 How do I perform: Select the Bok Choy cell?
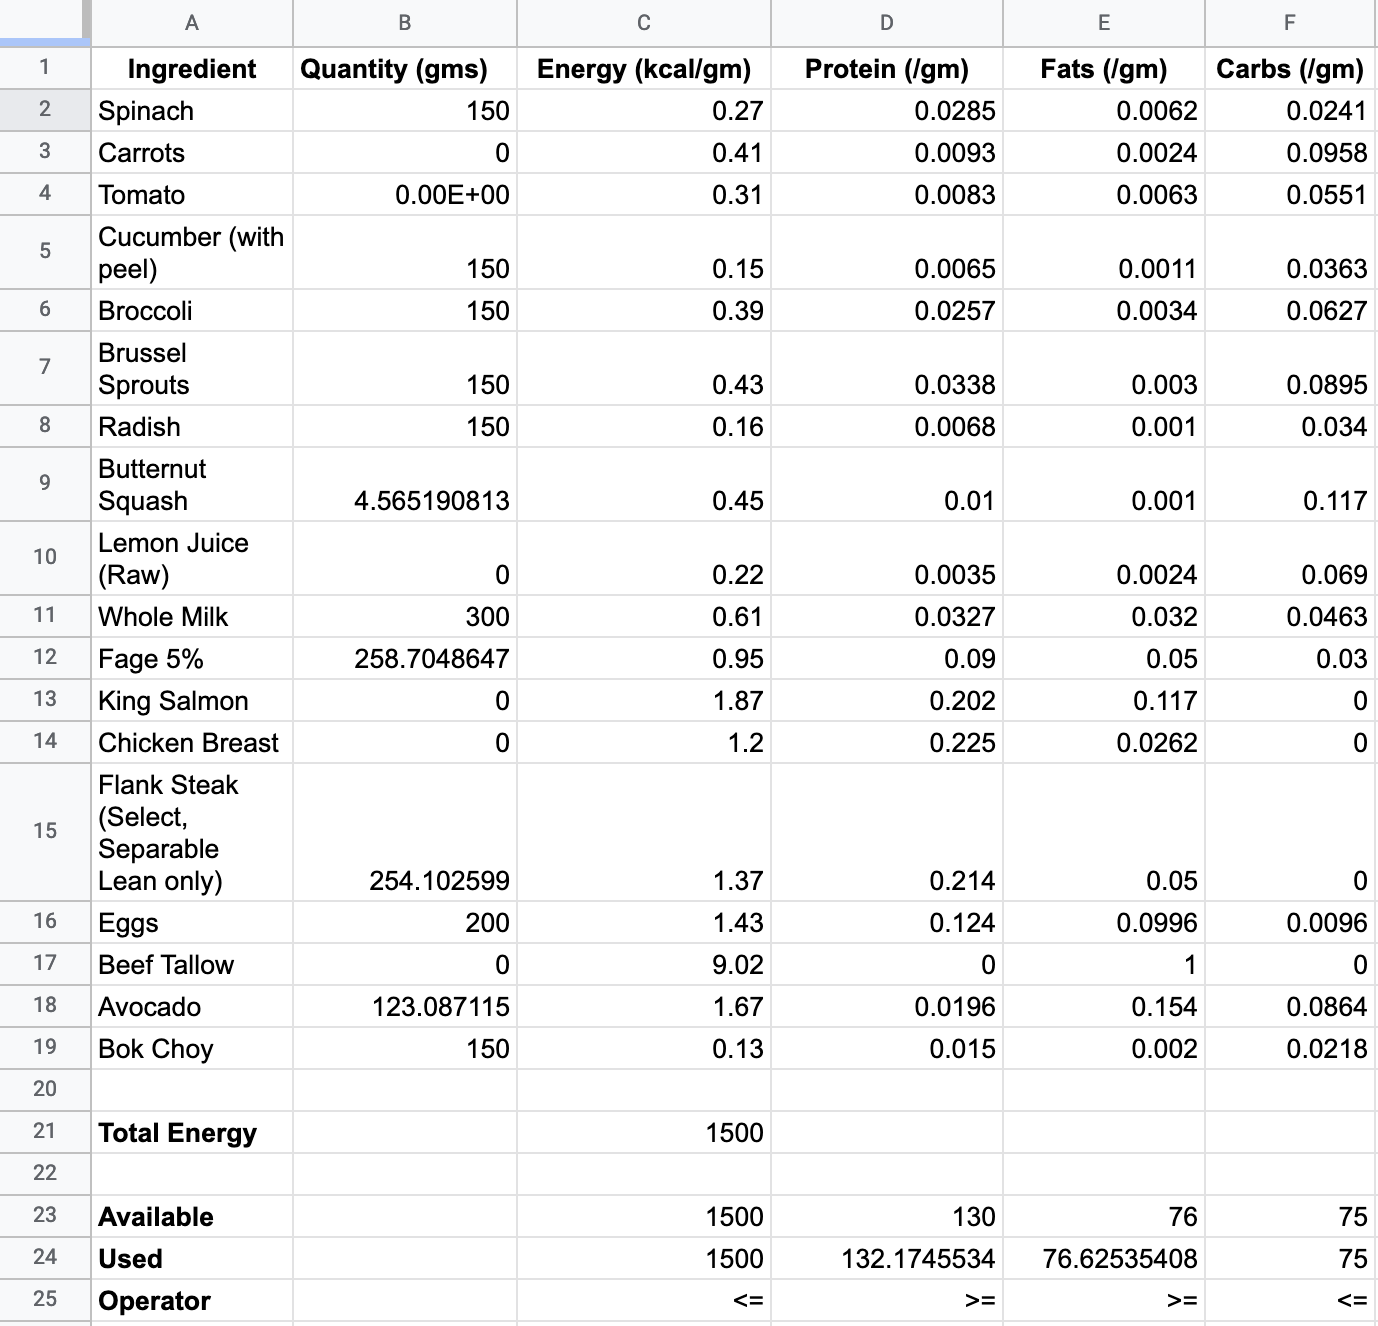pyautogui.click(x=192, y=1048)
